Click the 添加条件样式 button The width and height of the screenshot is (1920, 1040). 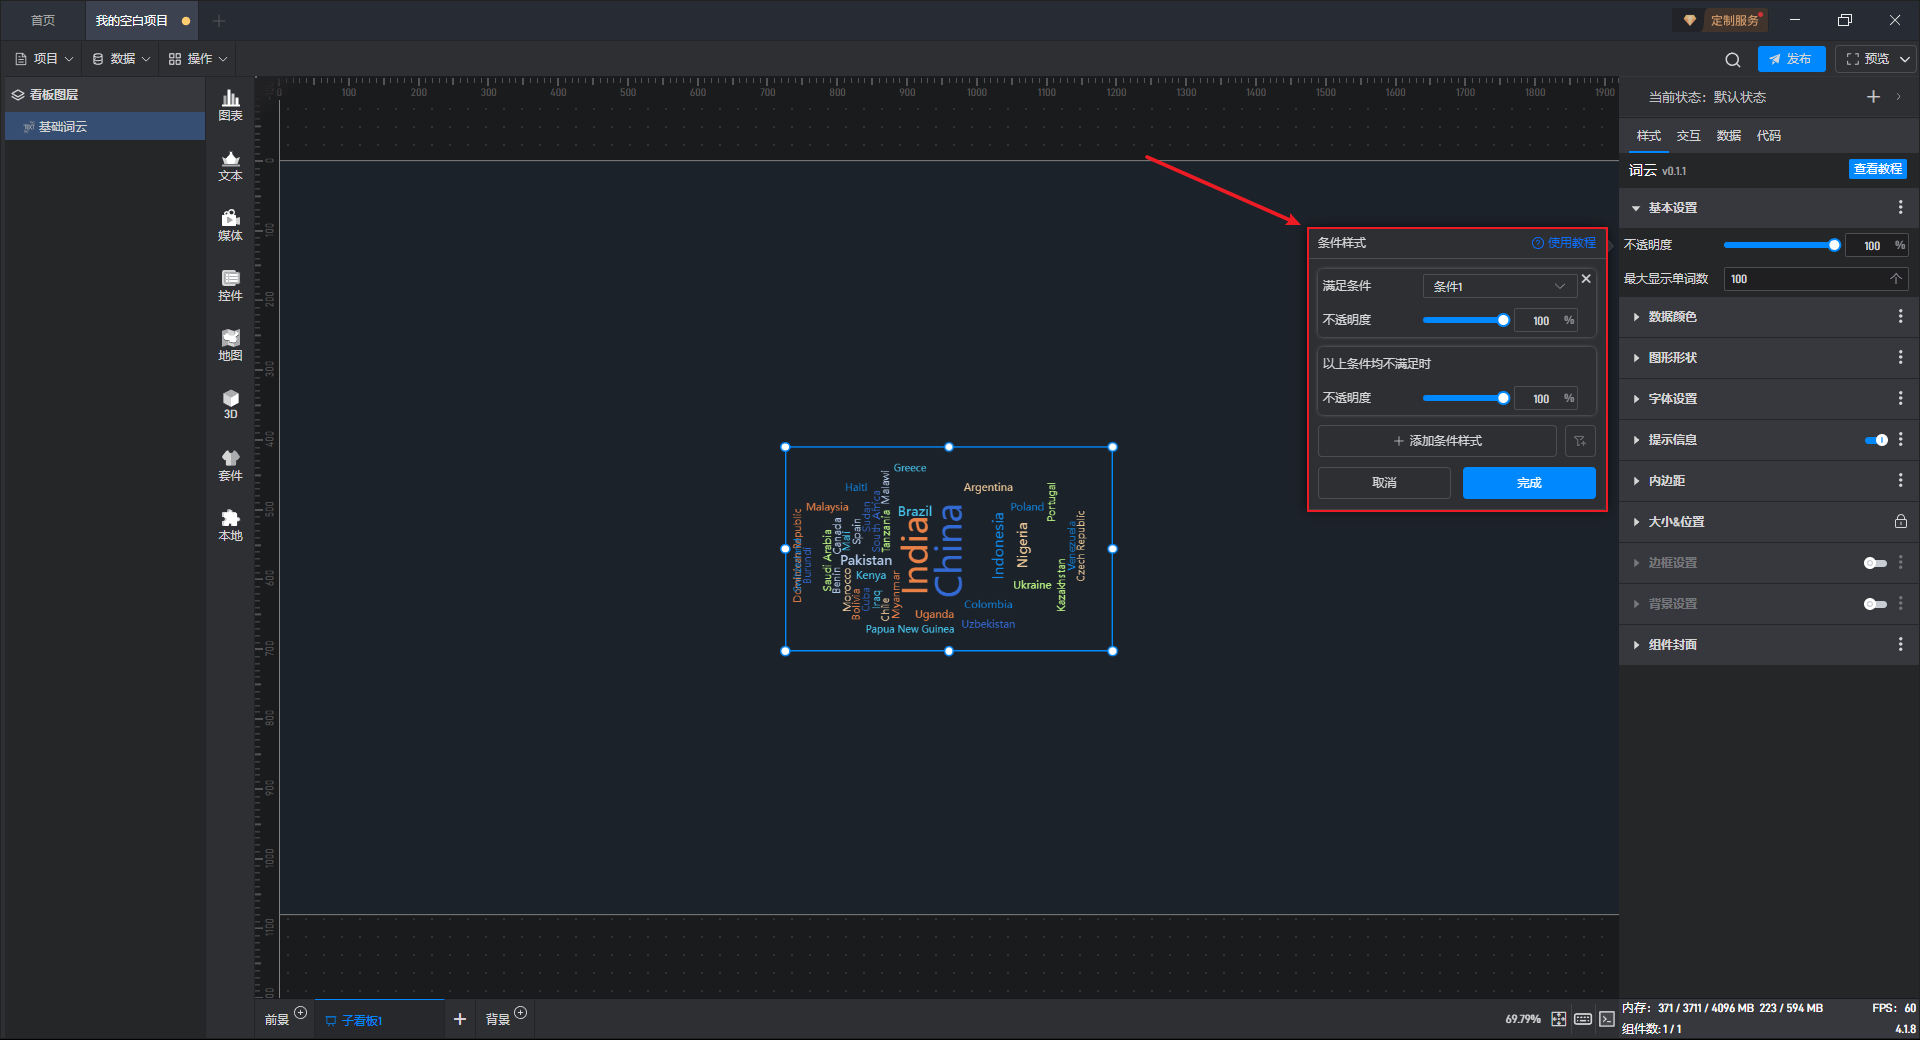[x=1437, y=441]
